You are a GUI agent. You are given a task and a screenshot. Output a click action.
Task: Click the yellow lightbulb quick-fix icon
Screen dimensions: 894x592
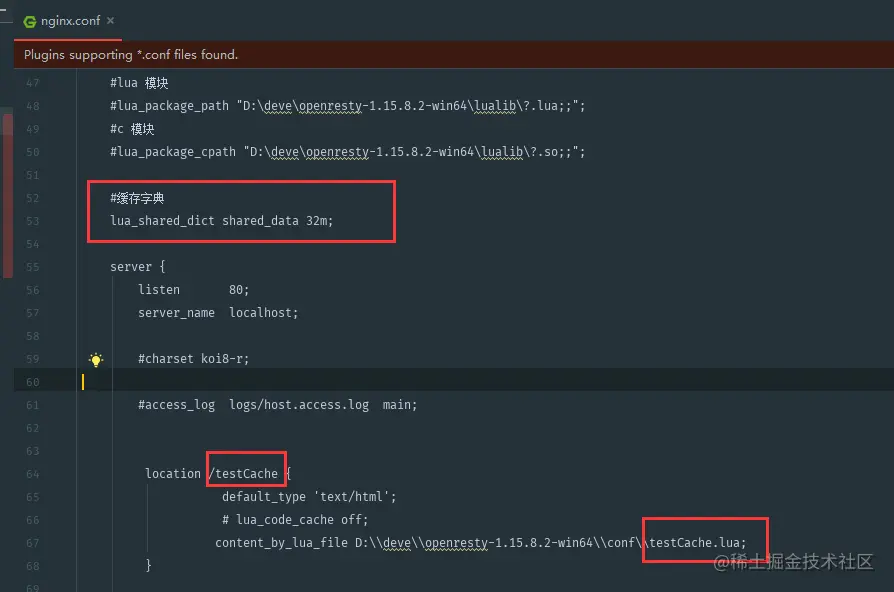point(96,359)
